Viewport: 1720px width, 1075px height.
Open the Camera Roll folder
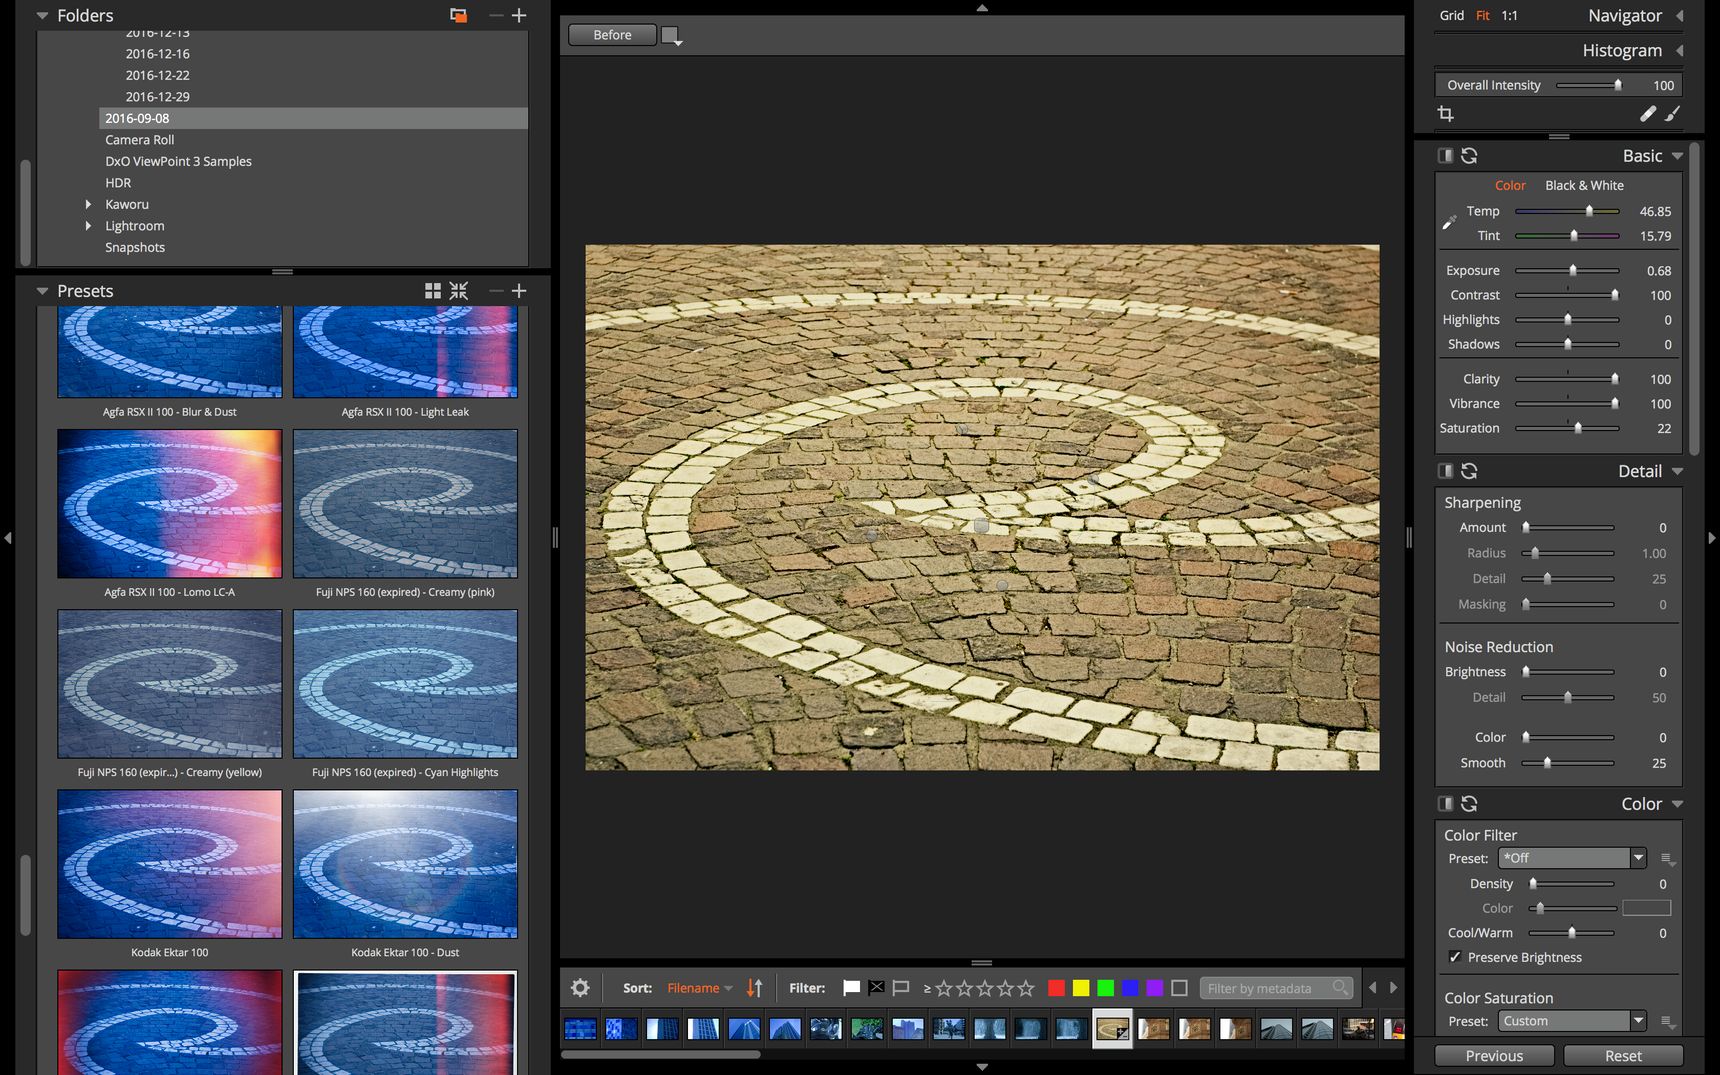point(140,140)
